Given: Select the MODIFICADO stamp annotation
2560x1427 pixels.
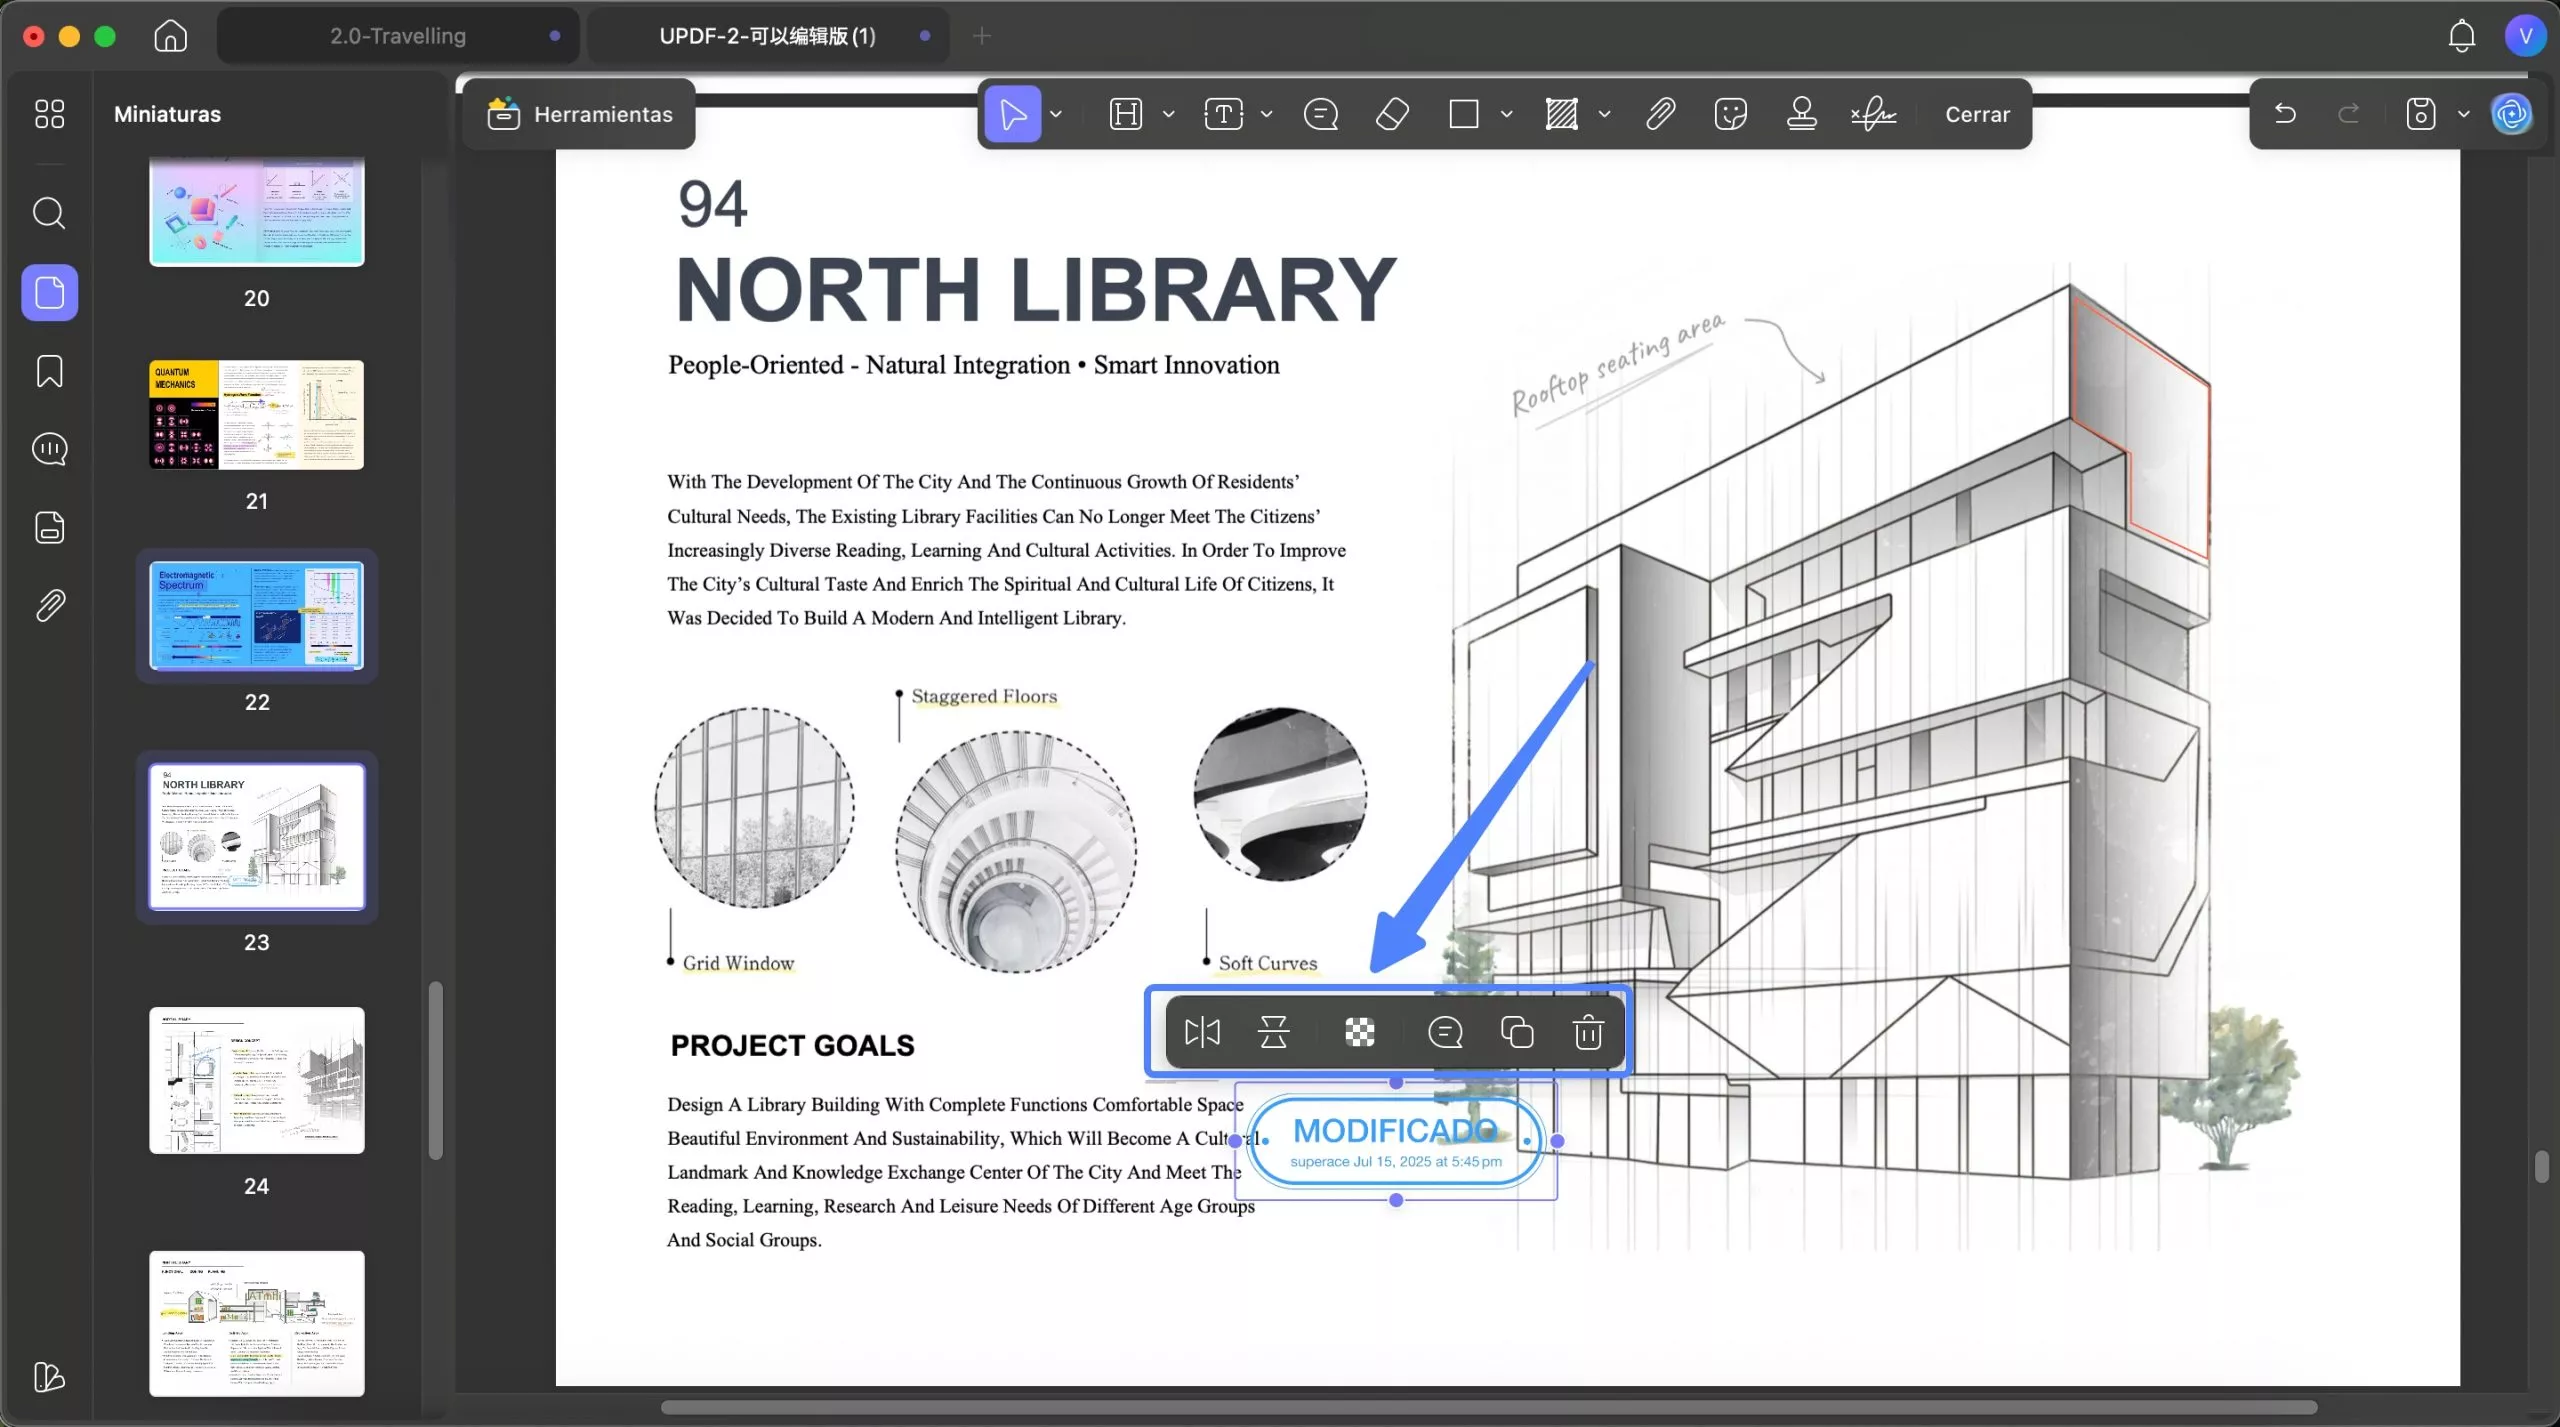Looking at the screenshot, I should point(1396,1141).
